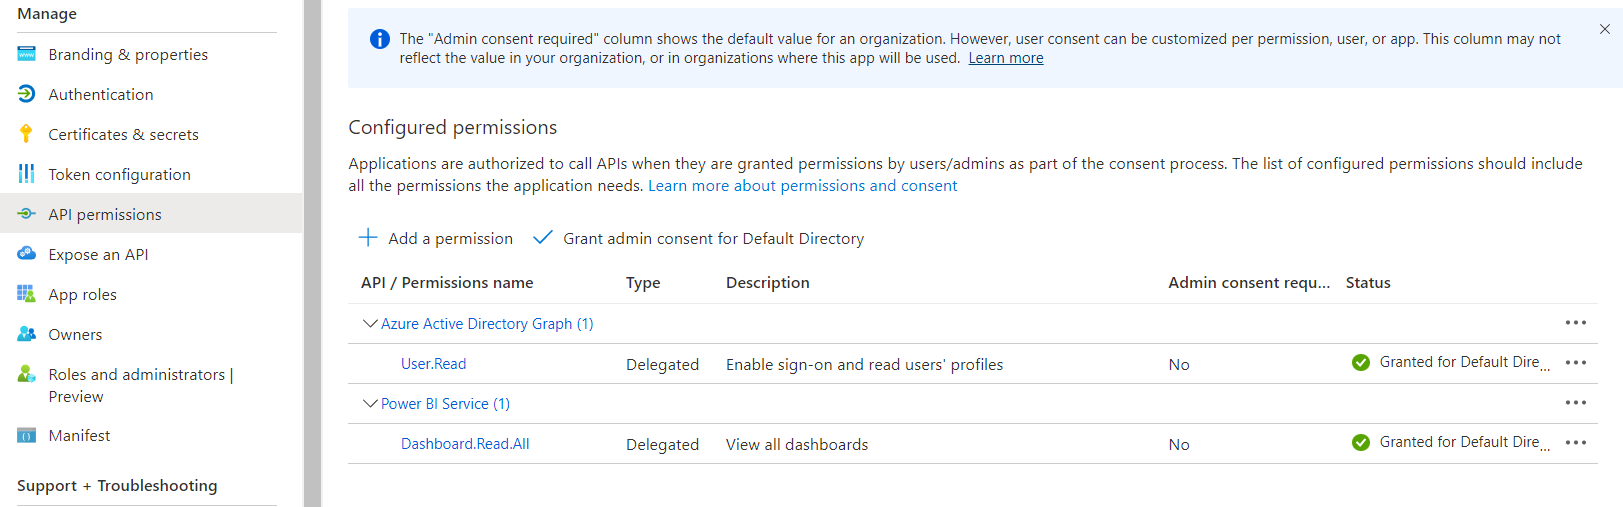Click the Manifest icon
Viewport: 1623px width, 507px height.
[27, 435]
